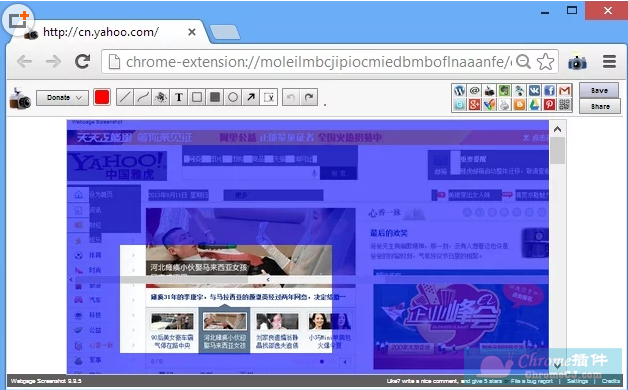Select the filled rectangle tool
Viewport: 628px width, 390px height.
click(215, 97)
